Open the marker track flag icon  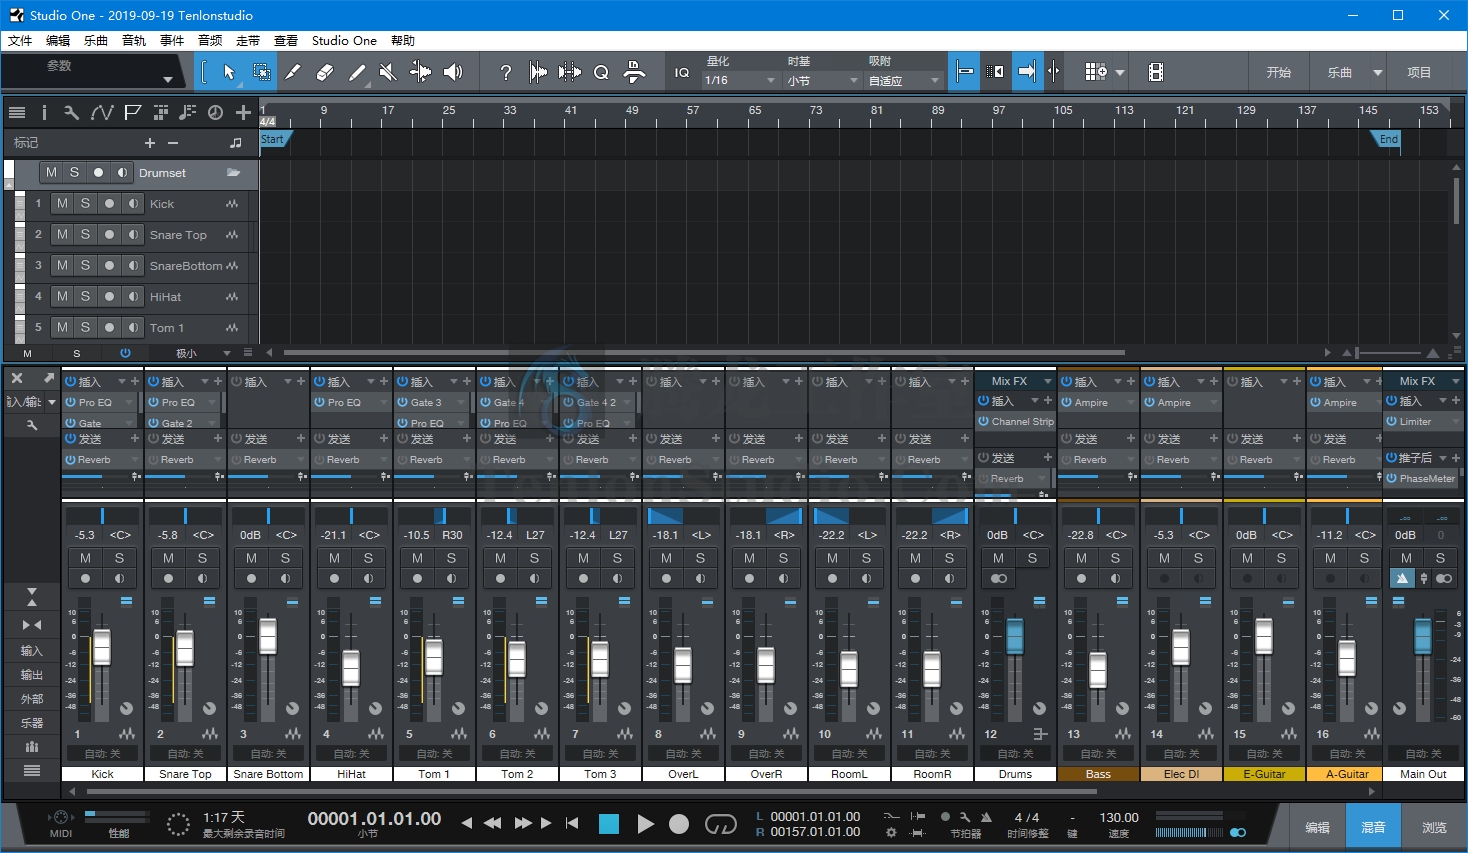click(x=133, y=113)
